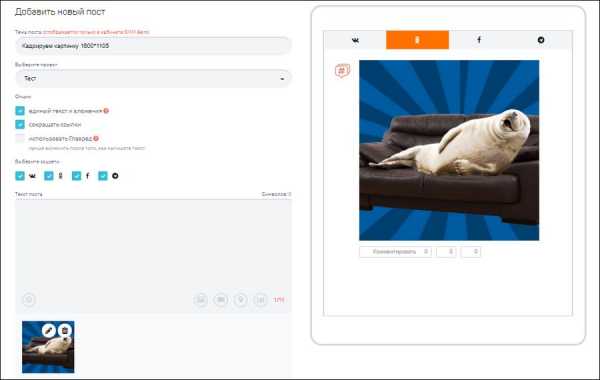Click the trash delete icon on image thumbnail
This screenshot has height=380, width=600.
65,330
